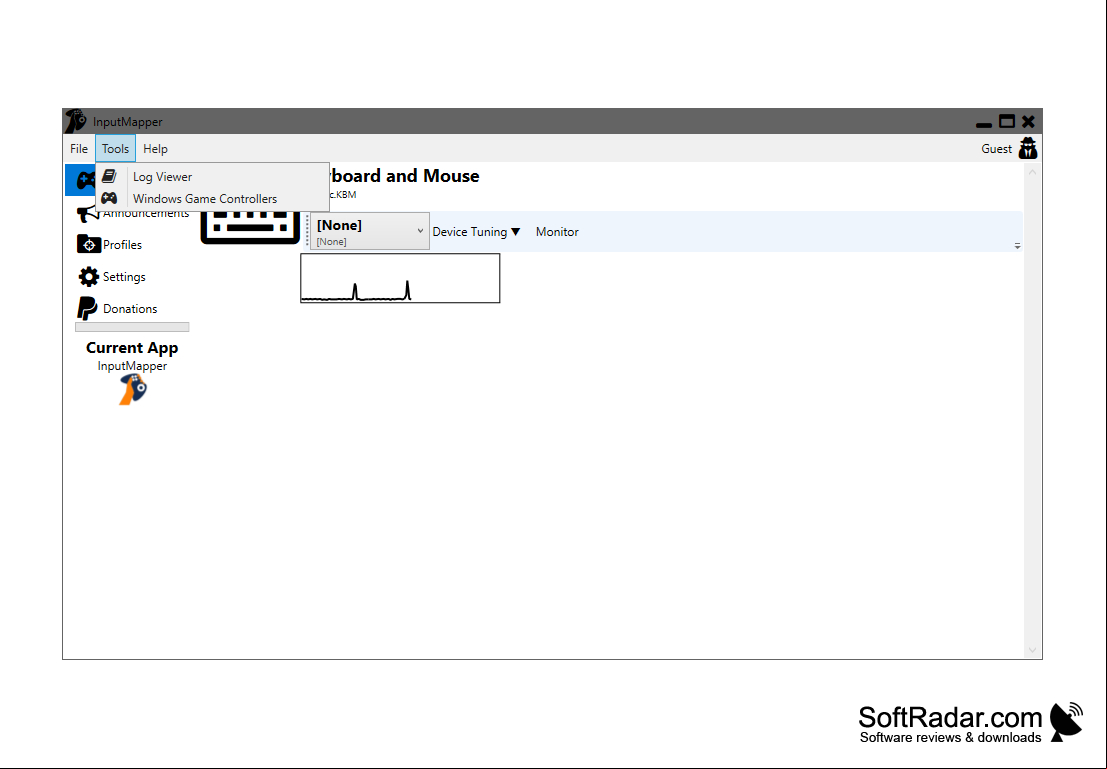
Task: Click the PayPal Donations icon
Action: coord(87,309)
